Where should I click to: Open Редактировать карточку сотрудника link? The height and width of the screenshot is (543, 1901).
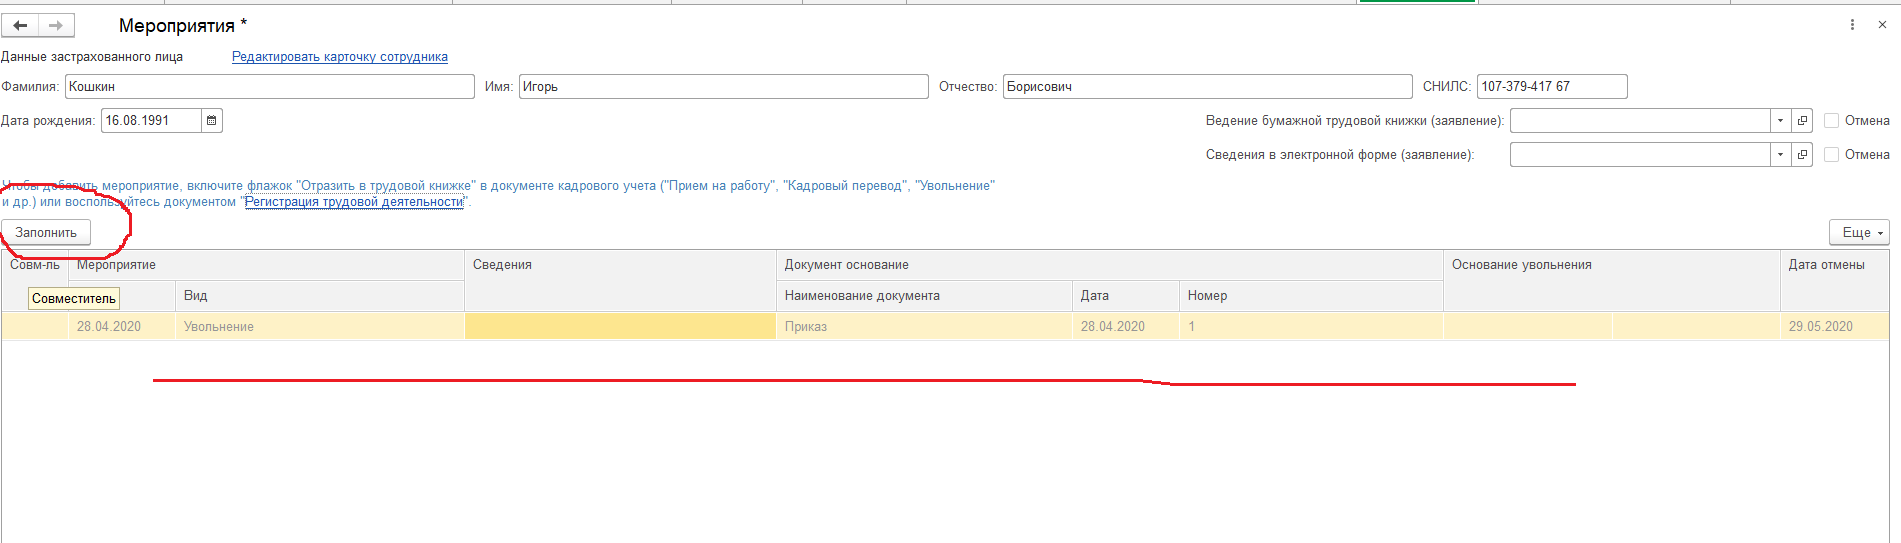339,57
